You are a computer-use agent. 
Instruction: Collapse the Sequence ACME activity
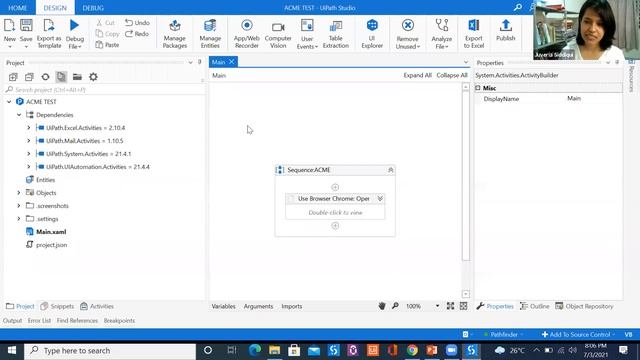(391, 170)
